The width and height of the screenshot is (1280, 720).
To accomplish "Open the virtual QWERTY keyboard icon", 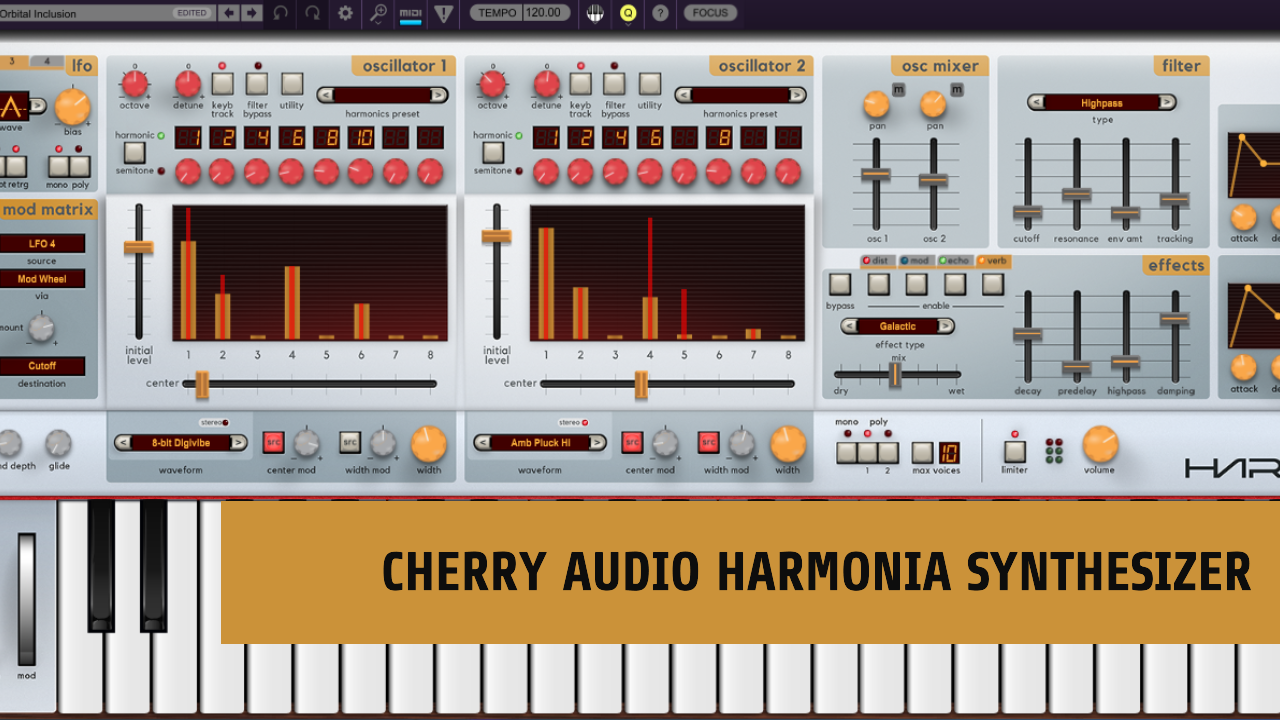I will (594, 13).
